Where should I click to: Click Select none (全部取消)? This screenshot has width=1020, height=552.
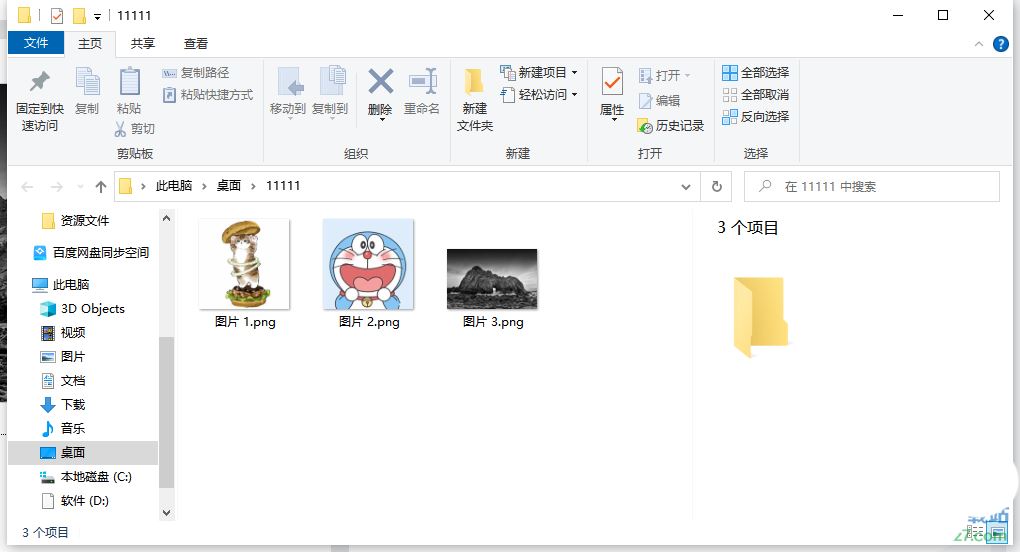756,95
